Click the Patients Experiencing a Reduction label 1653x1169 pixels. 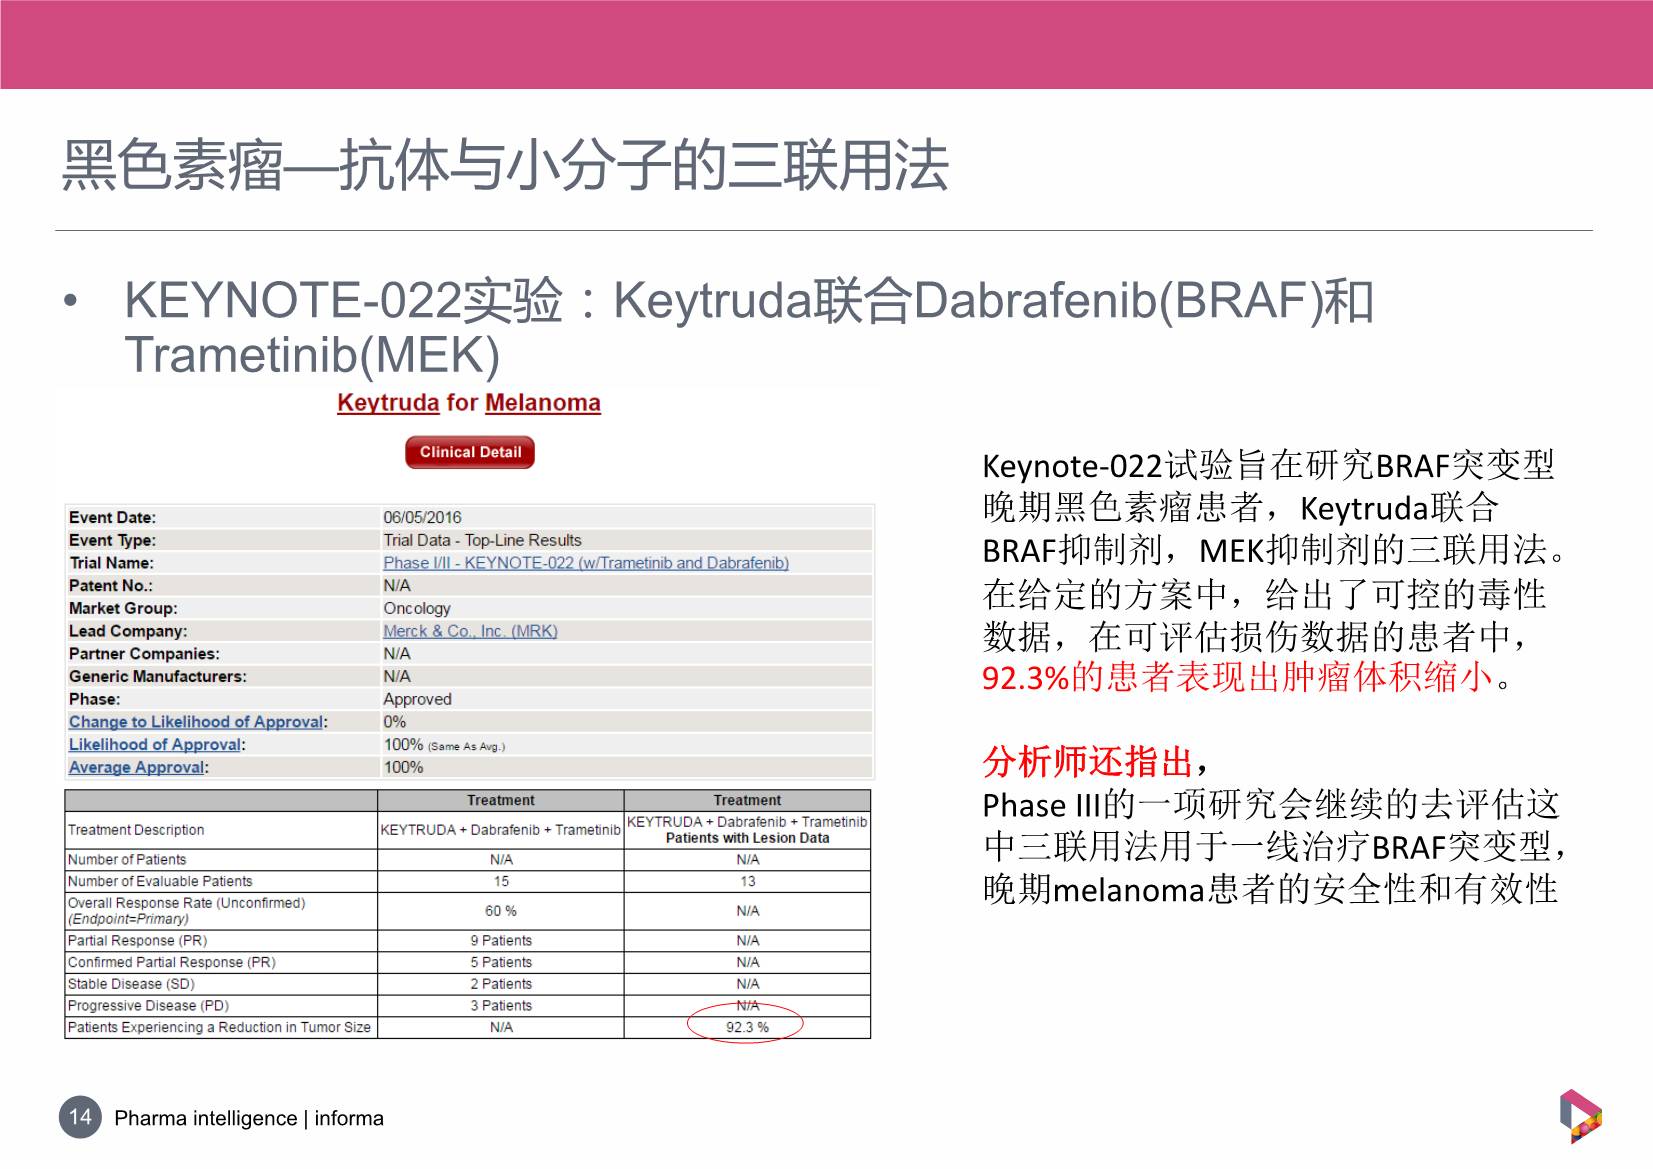219,1027
